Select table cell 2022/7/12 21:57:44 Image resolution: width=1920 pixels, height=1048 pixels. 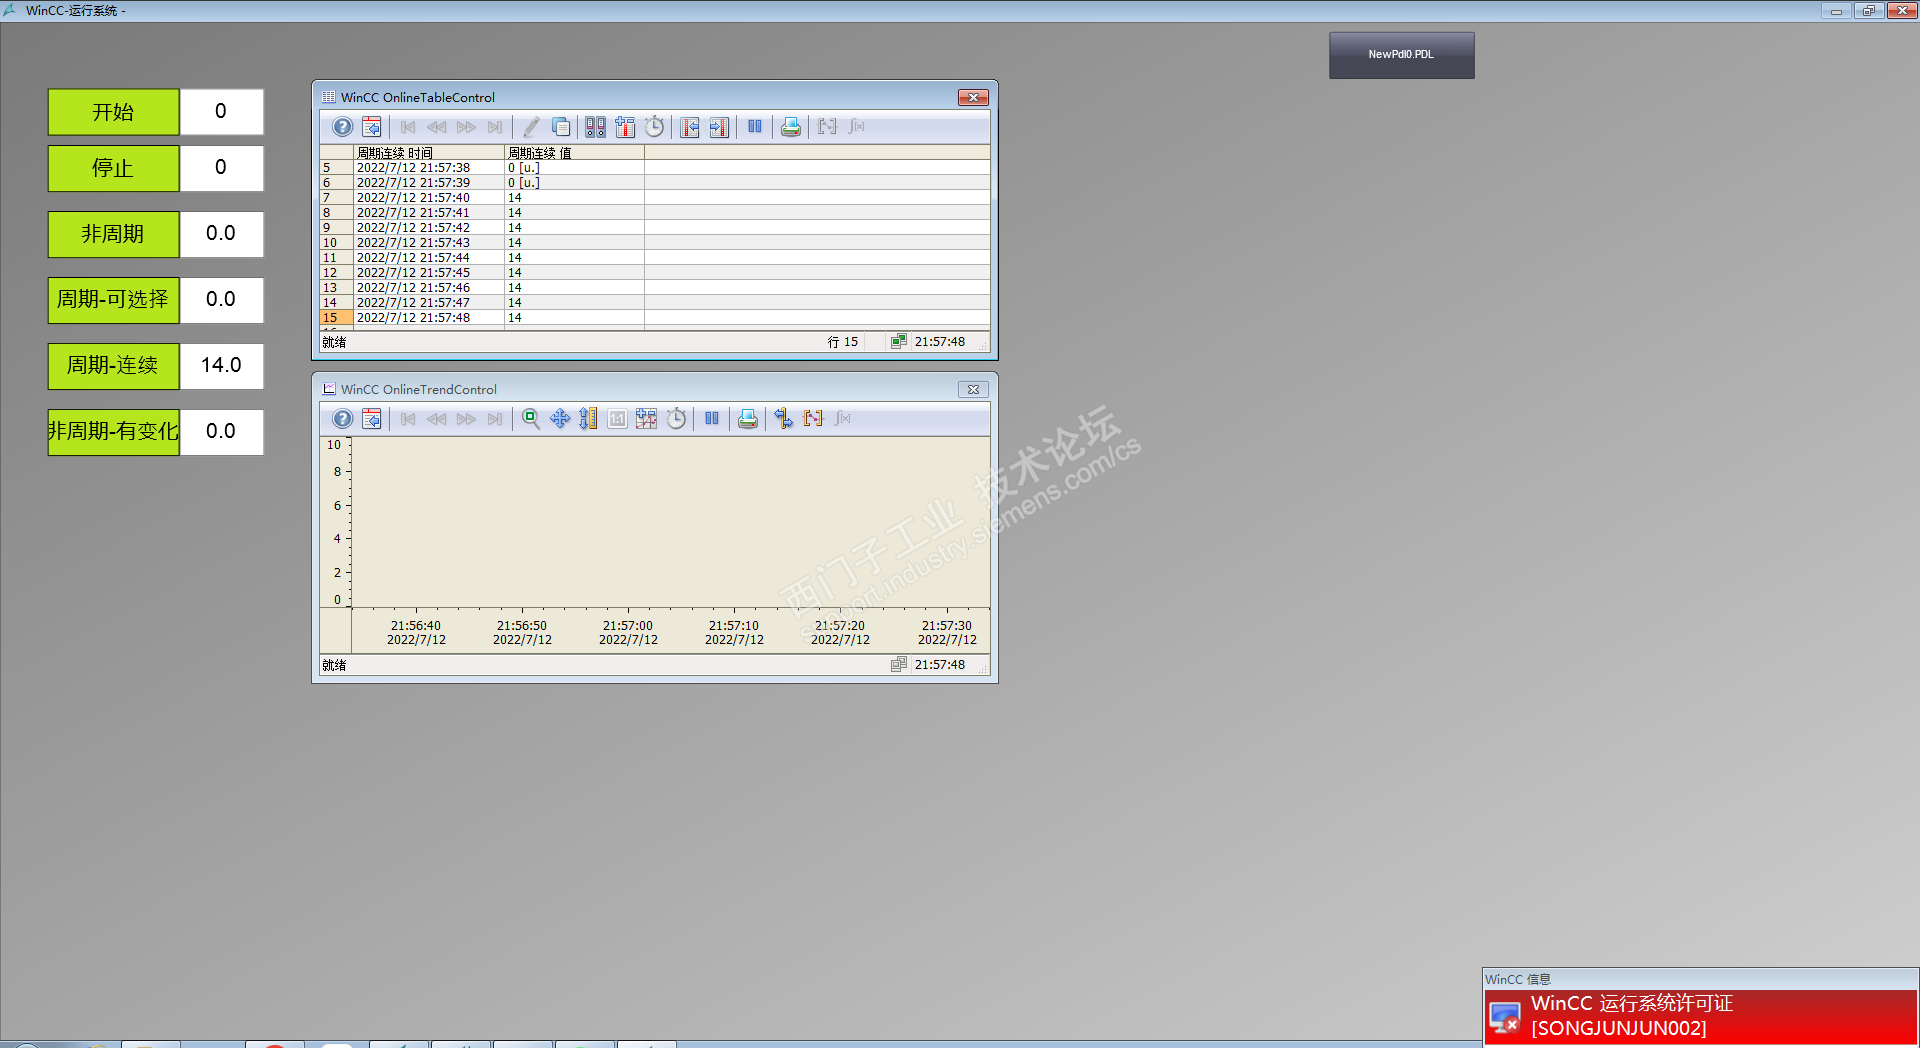pos(429,258)
